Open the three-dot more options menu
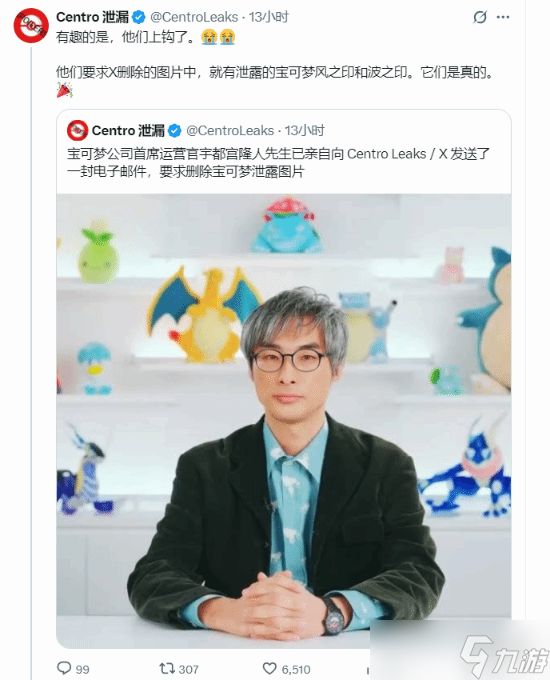Screen dimensions: 550x680 point(503,17)
